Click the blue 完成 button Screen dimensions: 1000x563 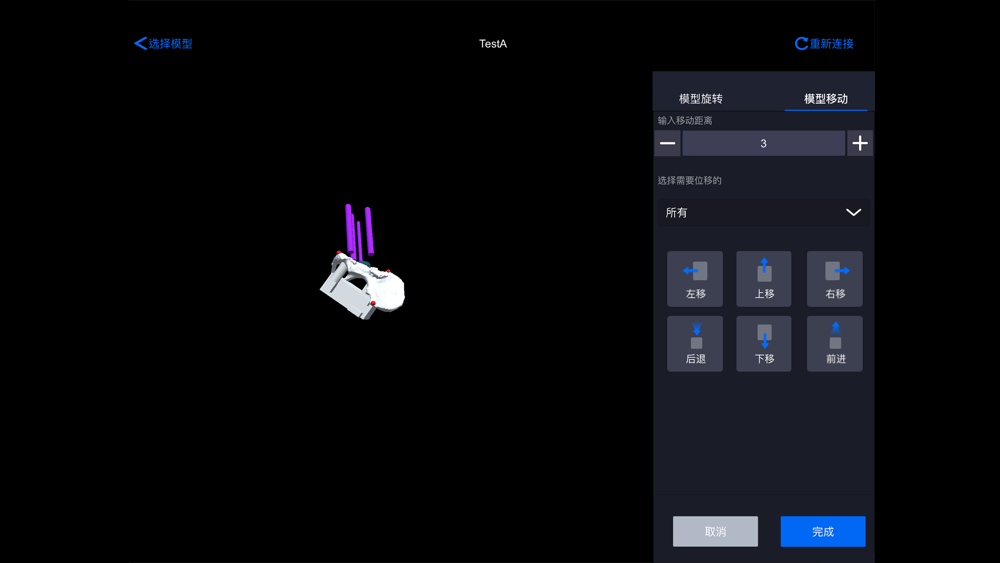pos(823,531)
